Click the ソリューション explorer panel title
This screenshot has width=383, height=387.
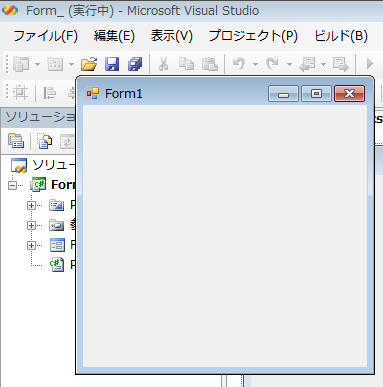coord(40,117)
